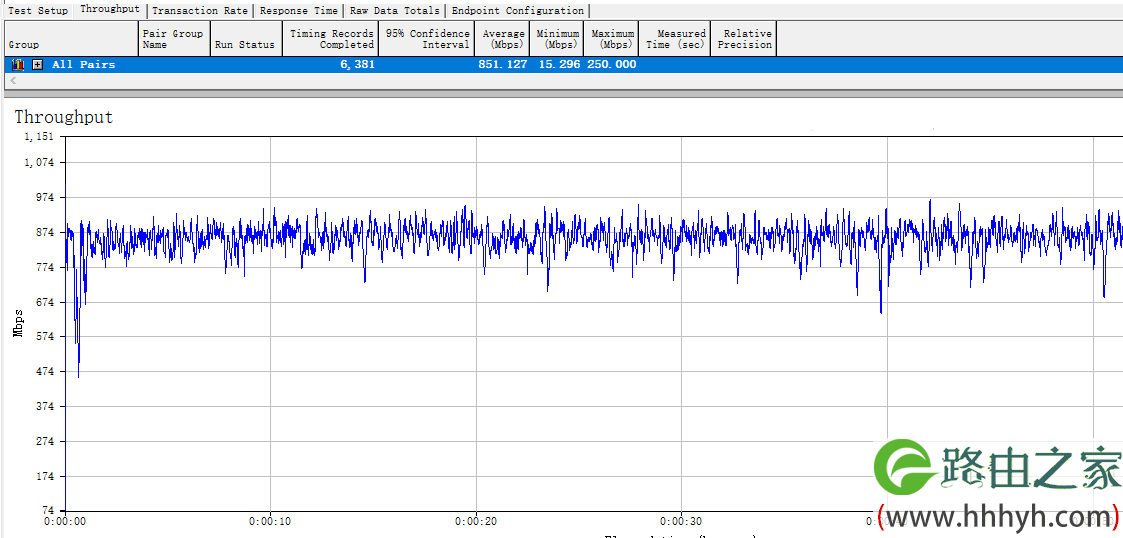
Task: Click the 250.000 maximum value
Action: tap(612, 64)
